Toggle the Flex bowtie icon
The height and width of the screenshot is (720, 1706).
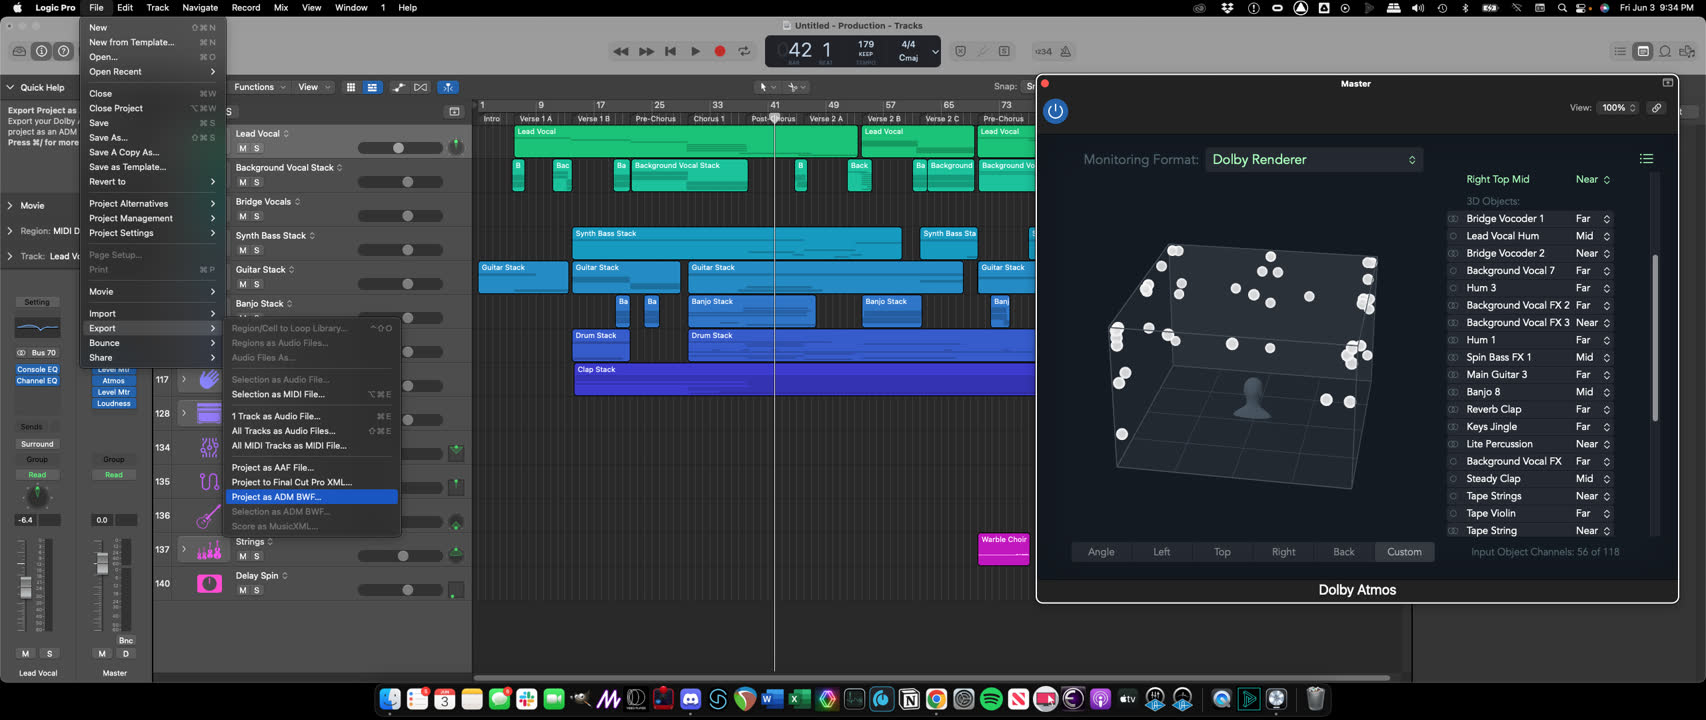(421, 87)
